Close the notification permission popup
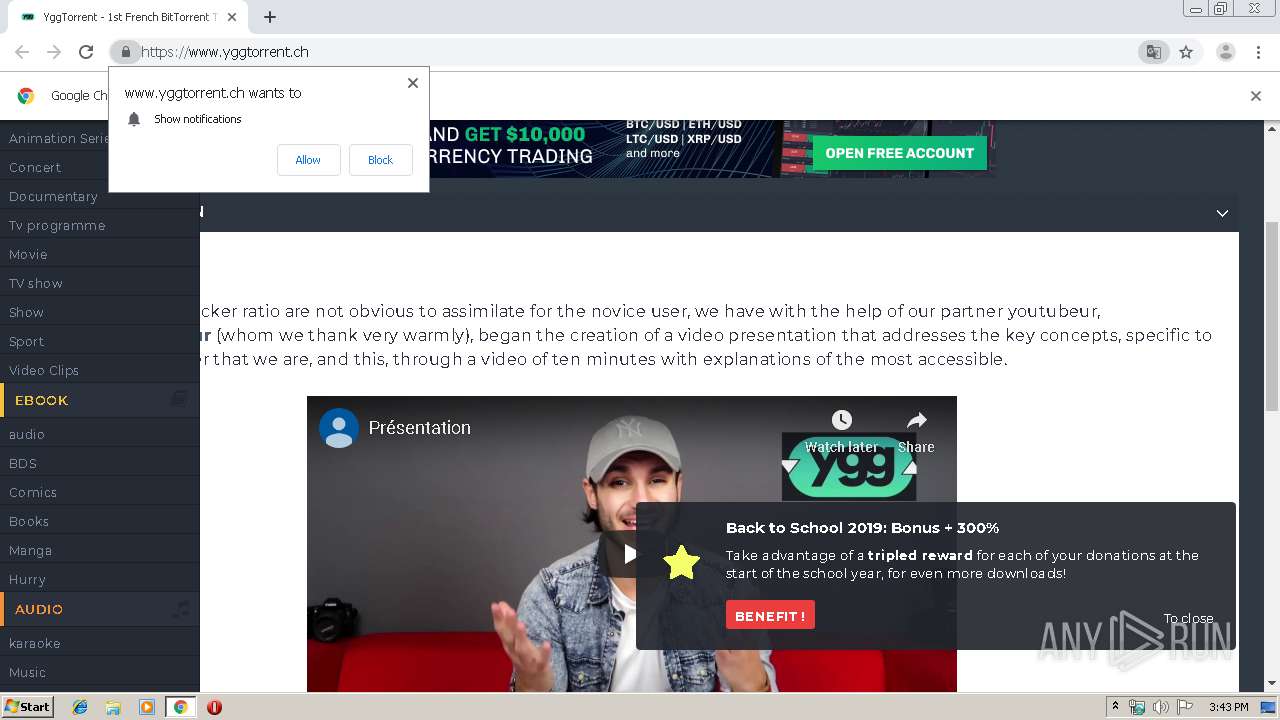The height and width of the screenshot is (720, 1280). 412,83
